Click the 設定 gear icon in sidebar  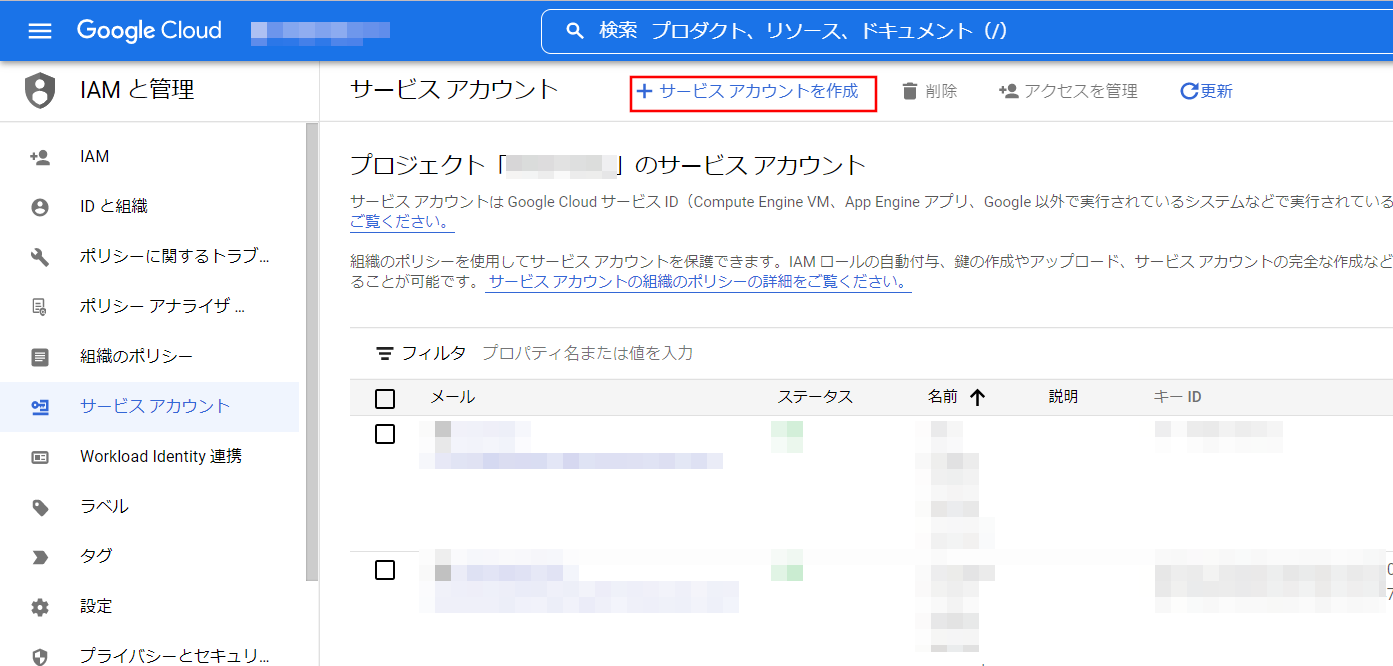[39, 606]
